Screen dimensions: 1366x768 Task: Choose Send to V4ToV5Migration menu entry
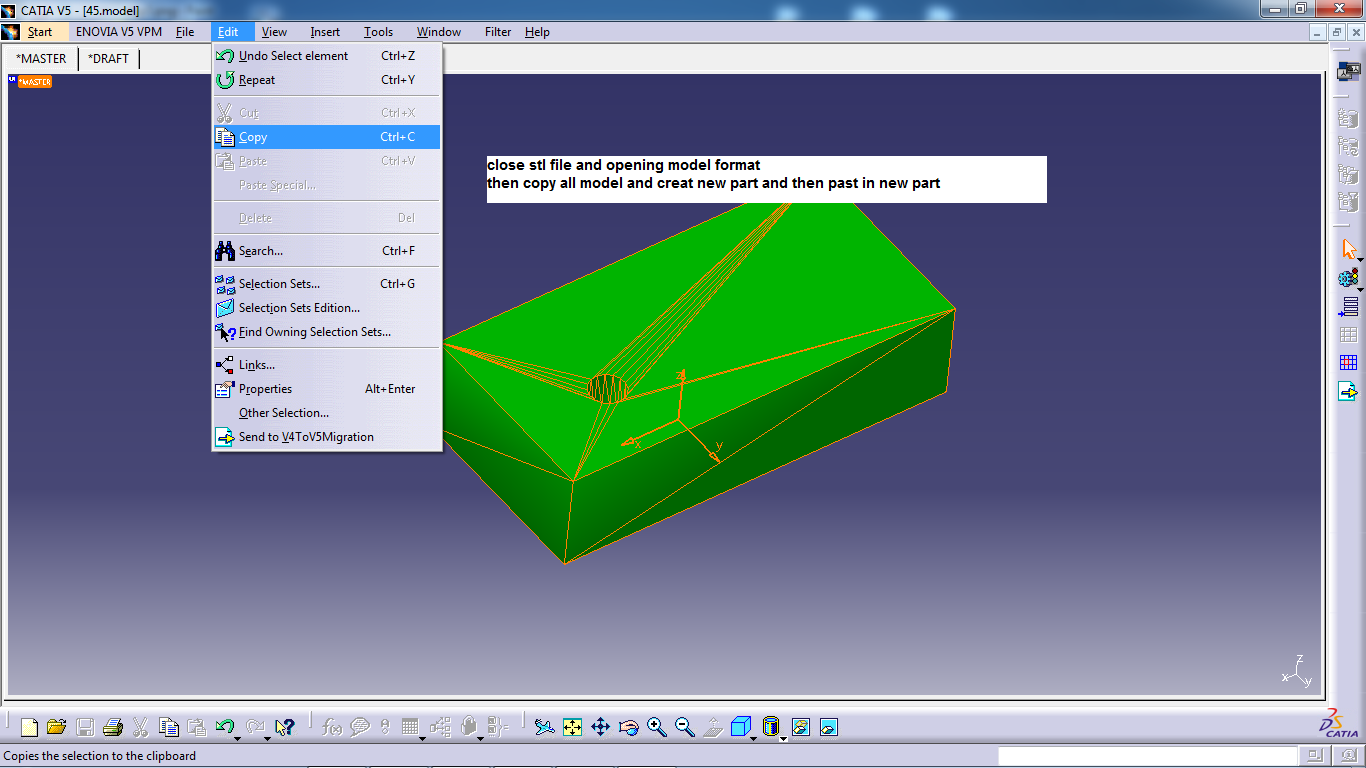(326, 437)
